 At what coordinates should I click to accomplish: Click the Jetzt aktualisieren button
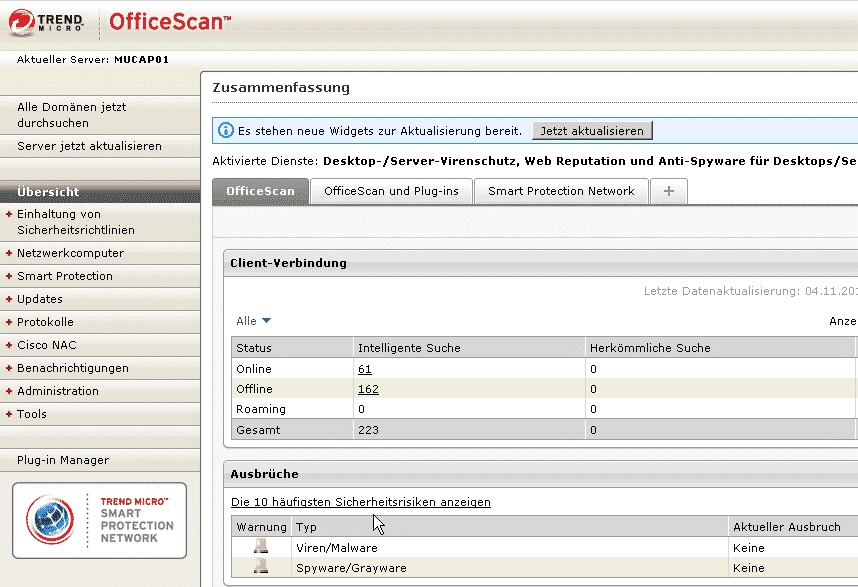pyautogui.click(x=592, y=131)
